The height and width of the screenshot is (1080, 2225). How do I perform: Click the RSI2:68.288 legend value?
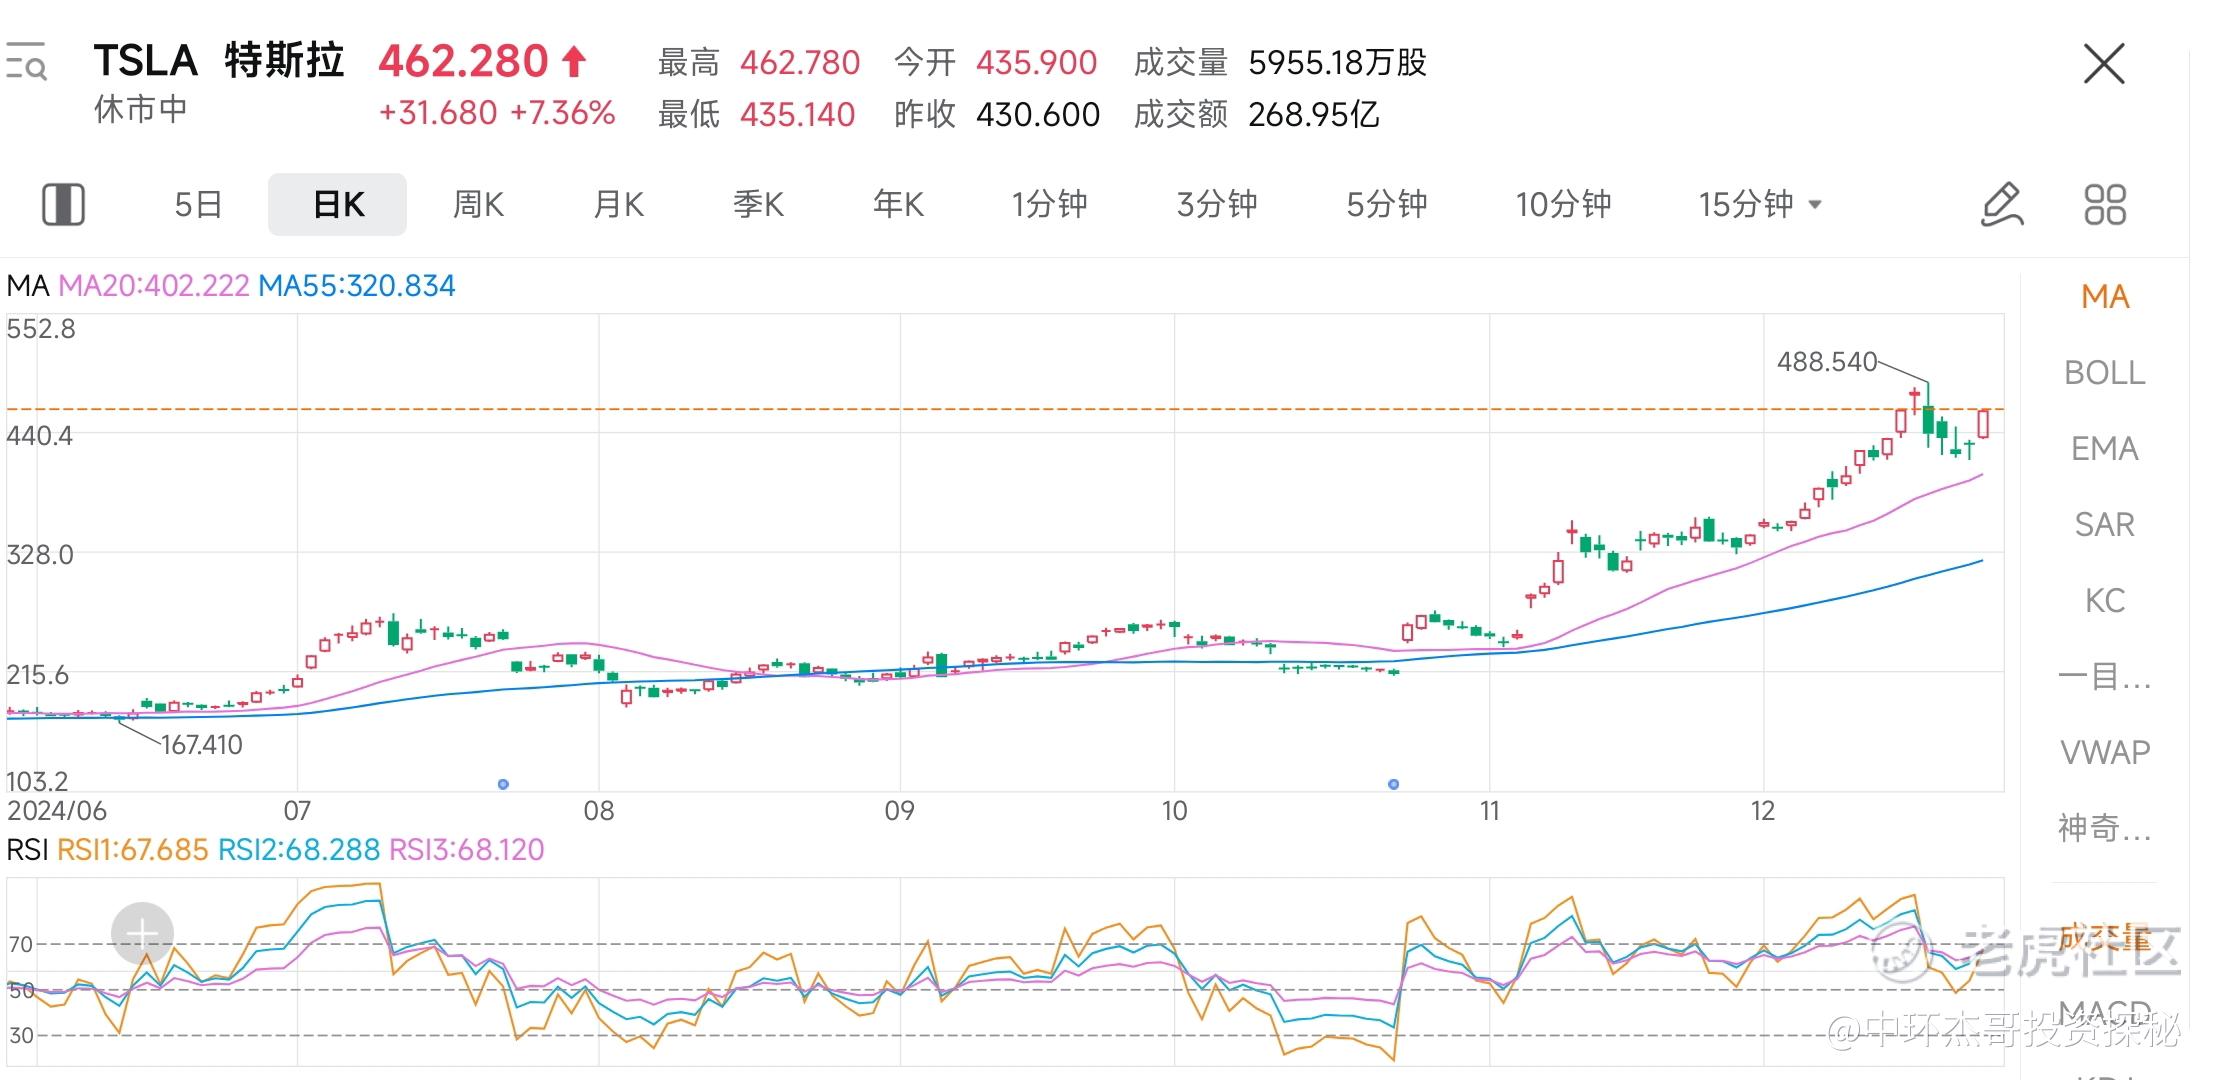(298, 850)
